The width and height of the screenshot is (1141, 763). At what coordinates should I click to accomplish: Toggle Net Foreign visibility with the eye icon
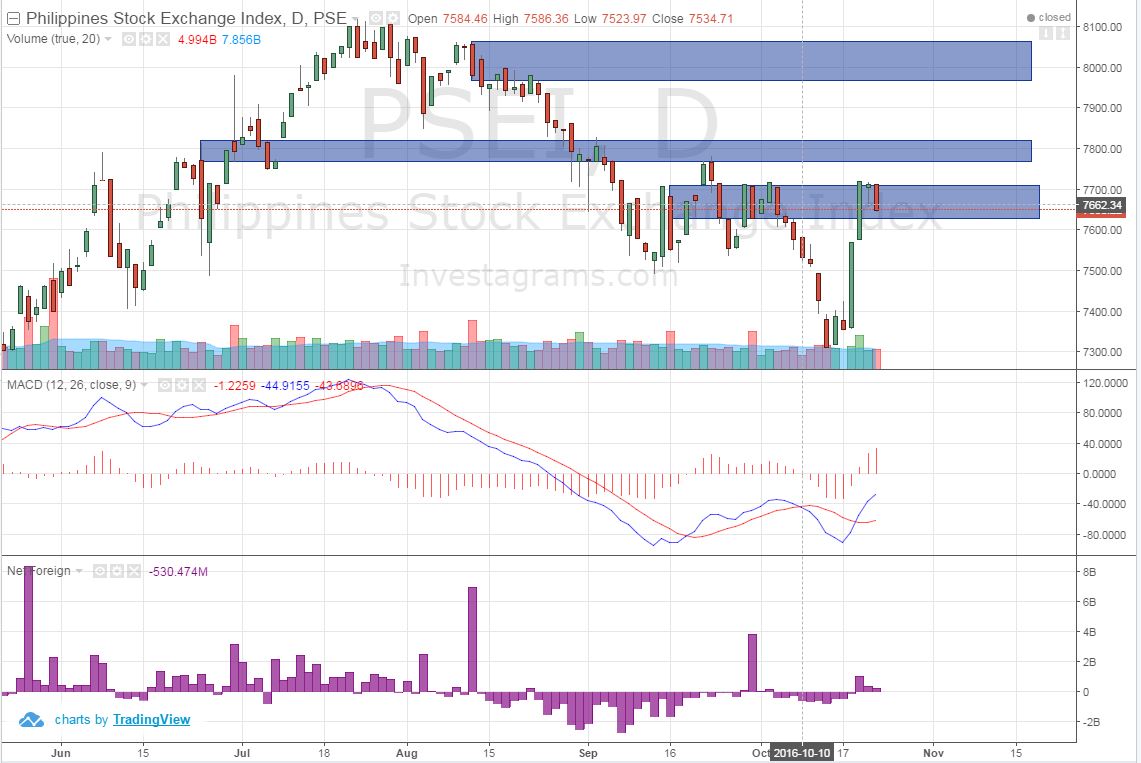click(x=100, y=571)
